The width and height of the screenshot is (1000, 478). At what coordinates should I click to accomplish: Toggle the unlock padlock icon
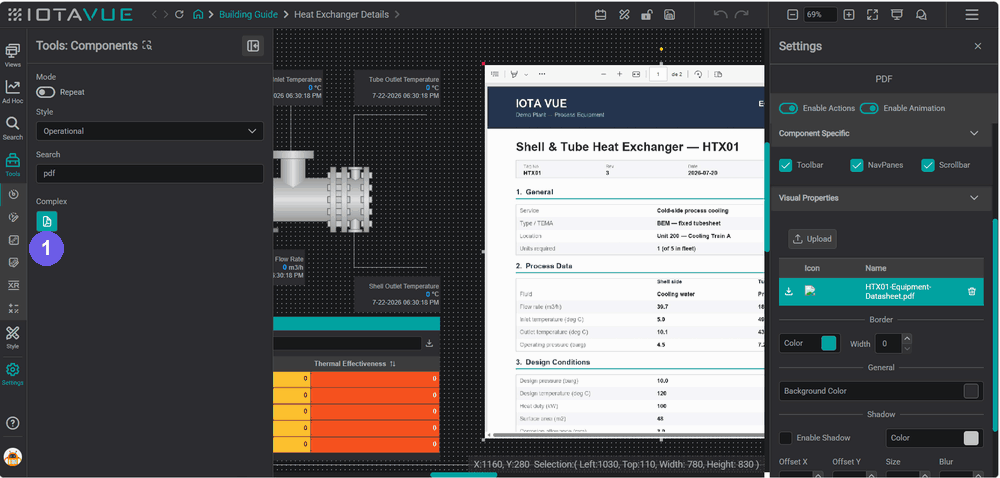click(x=646, y=15)
